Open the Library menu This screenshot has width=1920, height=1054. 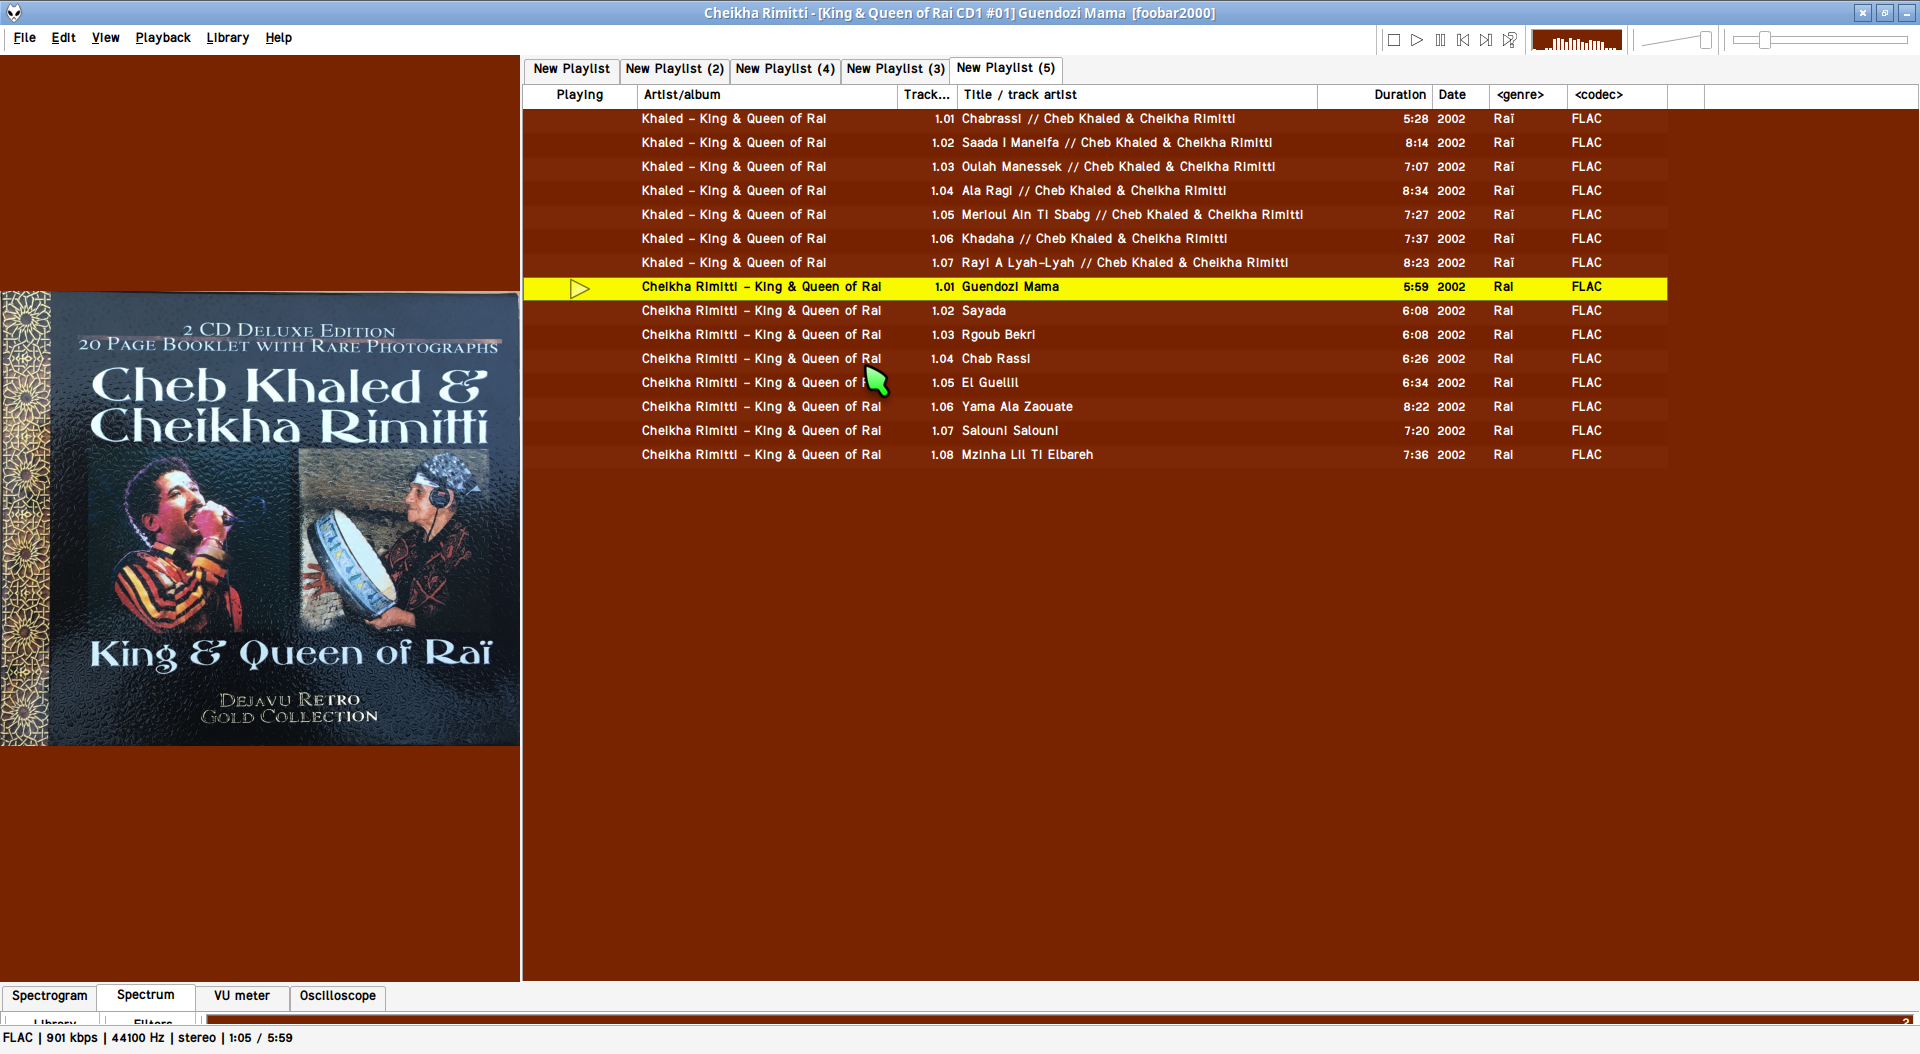[x=228, y=38]
